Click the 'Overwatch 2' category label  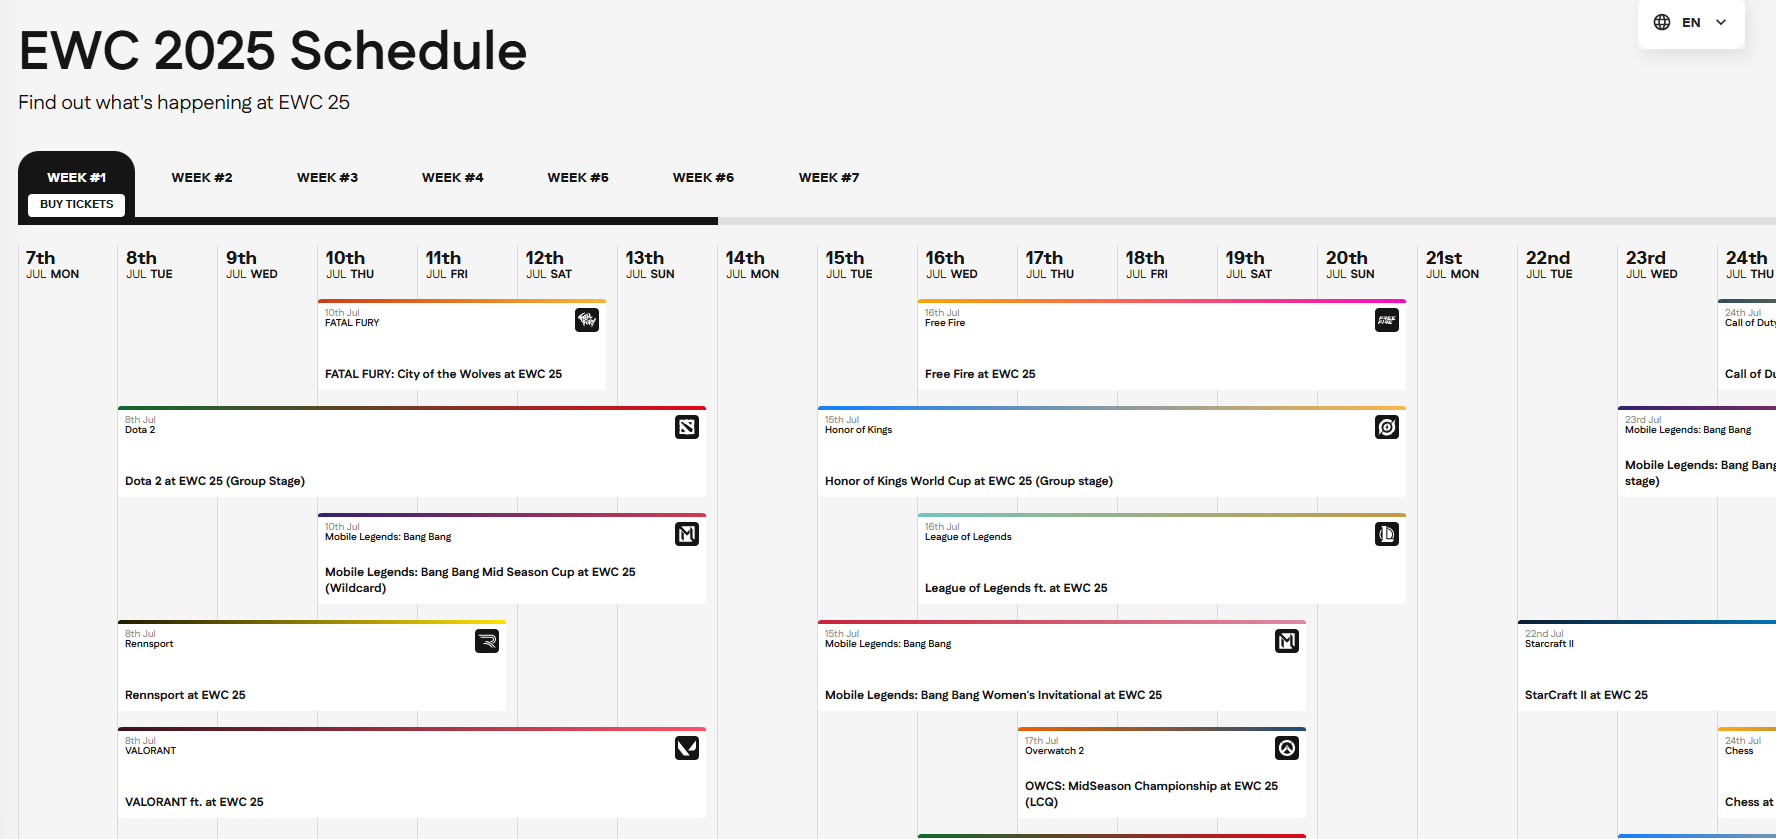click(1054, 751)
